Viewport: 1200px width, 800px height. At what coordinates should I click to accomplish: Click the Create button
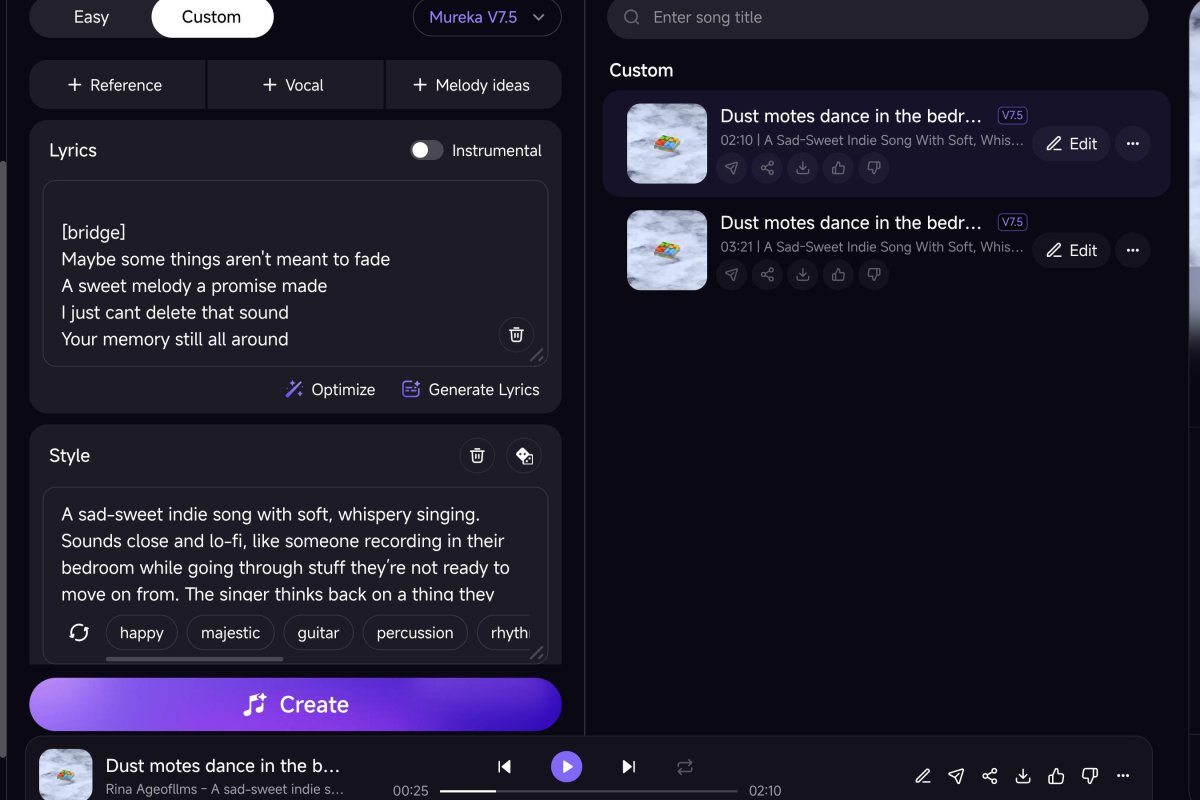tap(296, 704)
